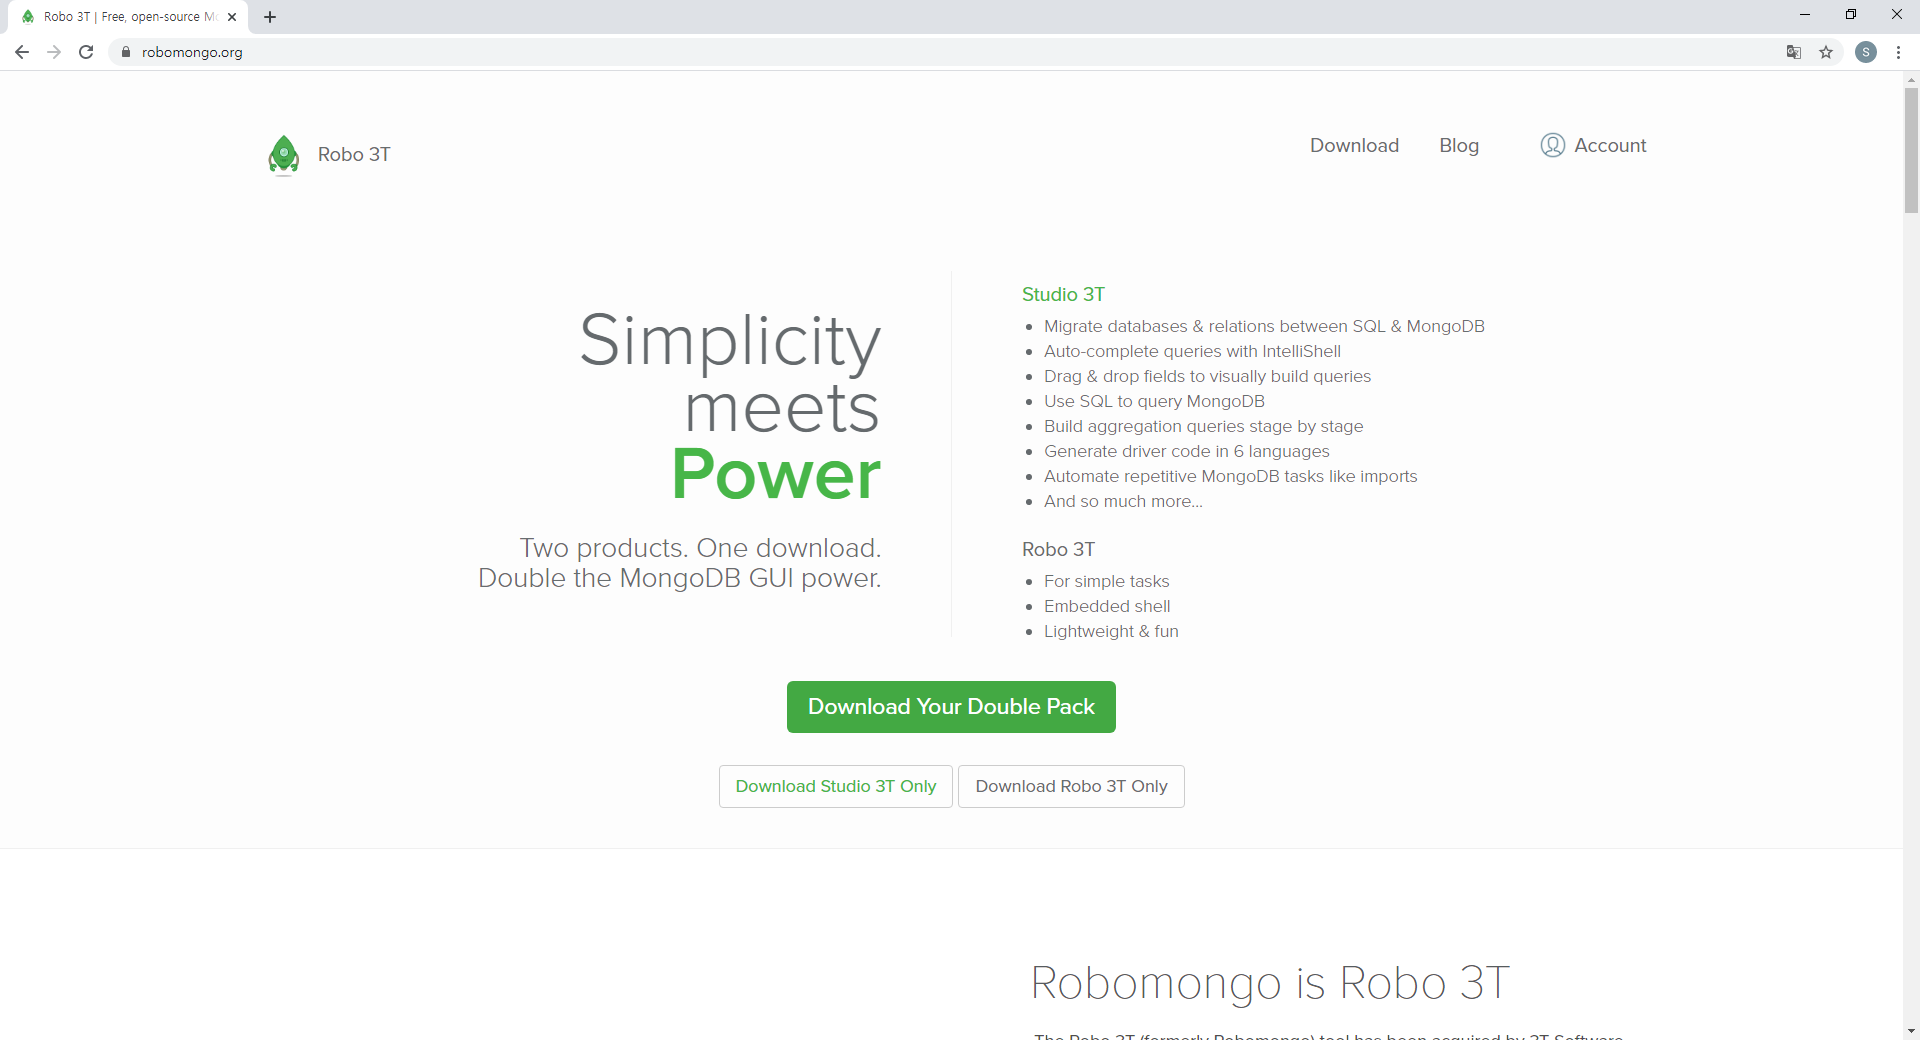Click 'Drag & drop fields' bullet text
This screenshot has width=1920, height=1040.
(x=1207, y=376)
